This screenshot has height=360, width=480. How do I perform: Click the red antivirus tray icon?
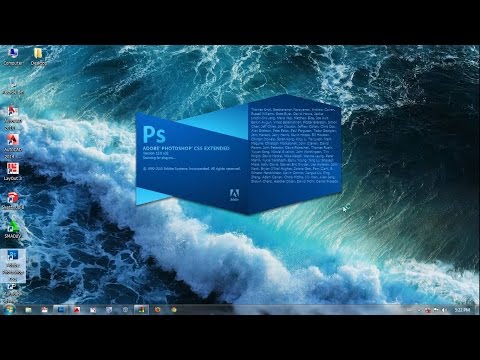click(x=428, y=310)
